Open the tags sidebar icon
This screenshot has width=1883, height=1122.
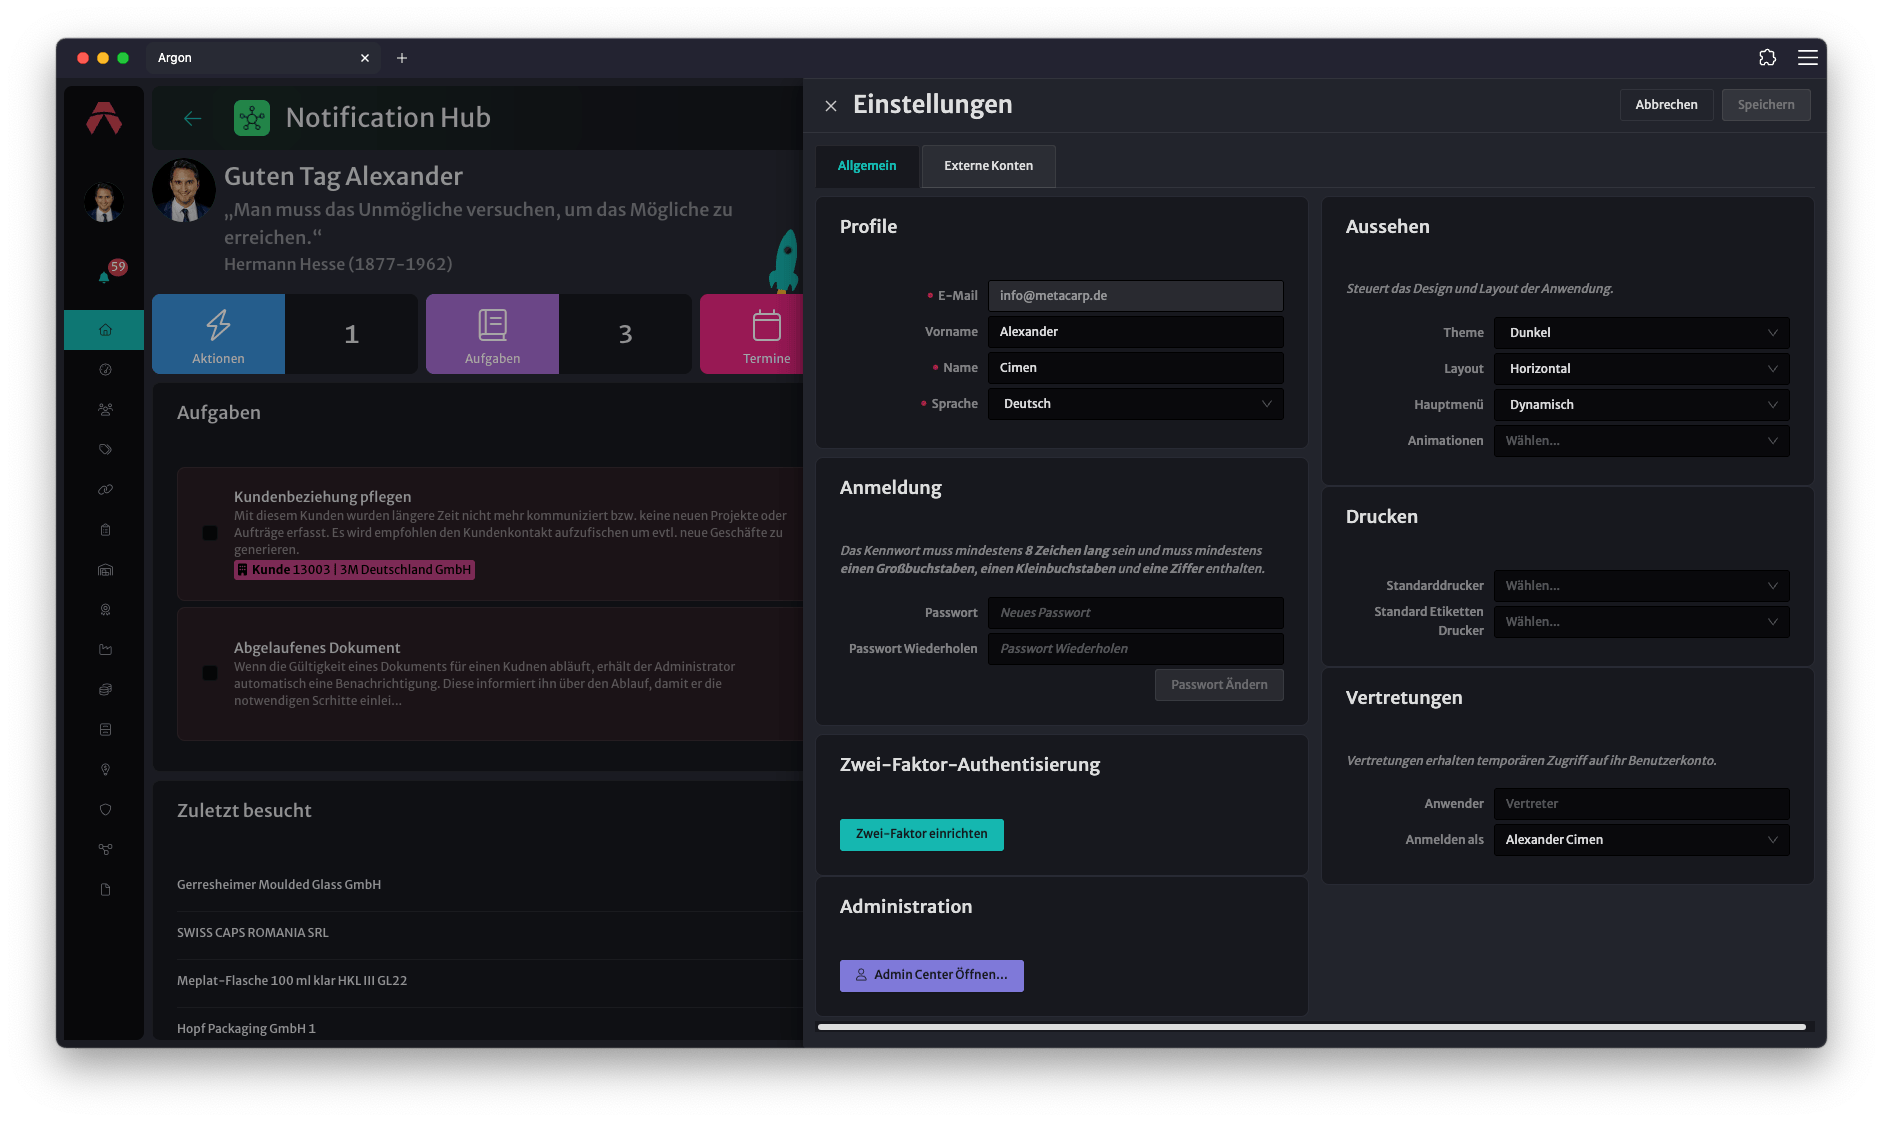pyautogui.click(x=105, y=450)
